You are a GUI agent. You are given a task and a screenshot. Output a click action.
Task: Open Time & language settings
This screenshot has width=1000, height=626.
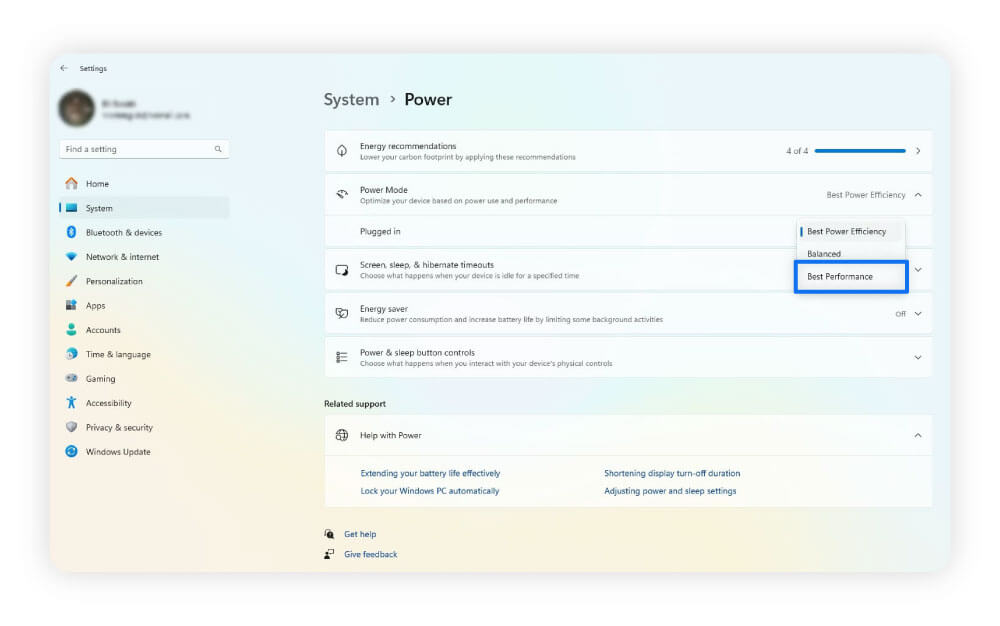144,354
